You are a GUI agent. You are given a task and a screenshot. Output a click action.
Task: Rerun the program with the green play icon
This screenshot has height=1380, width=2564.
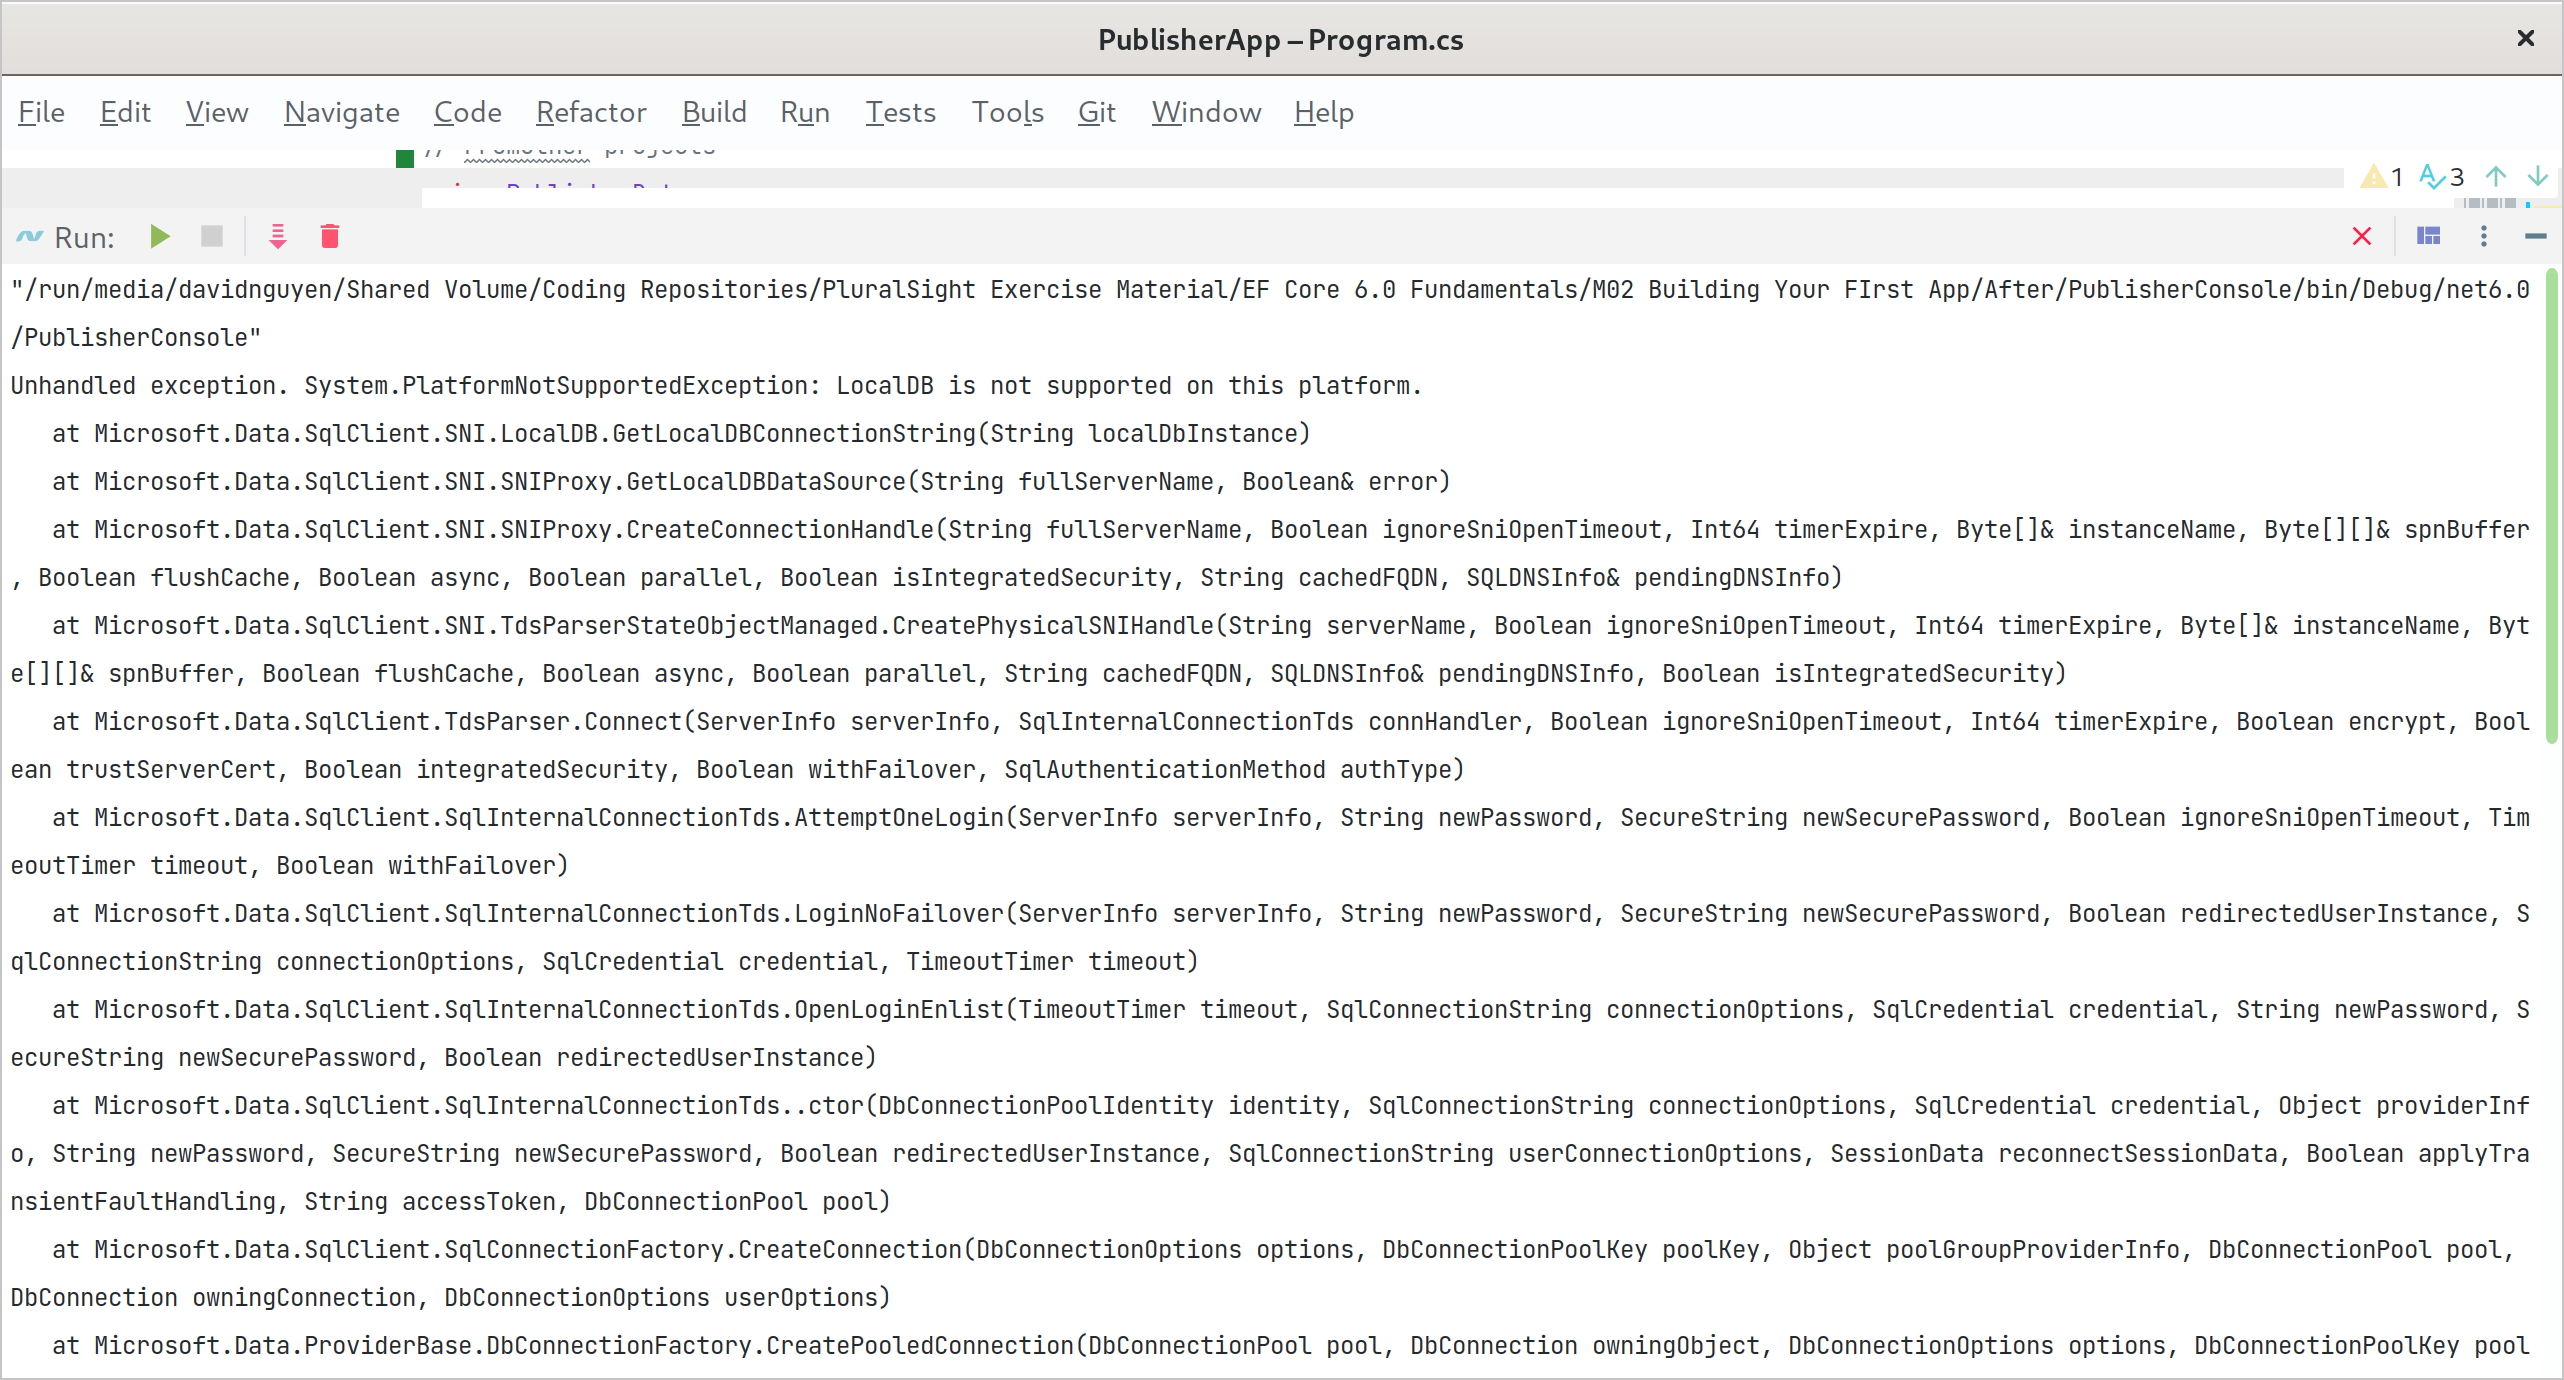click(160, 237)
